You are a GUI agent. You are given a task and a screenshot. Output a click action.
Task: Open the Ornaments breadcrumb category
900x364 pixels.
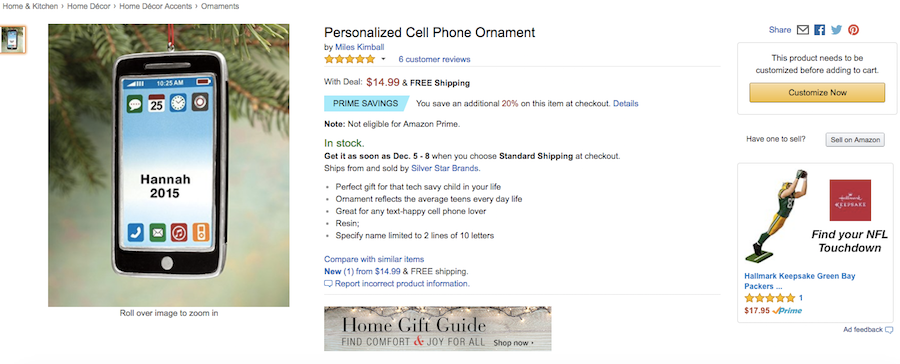coord(220,6)
